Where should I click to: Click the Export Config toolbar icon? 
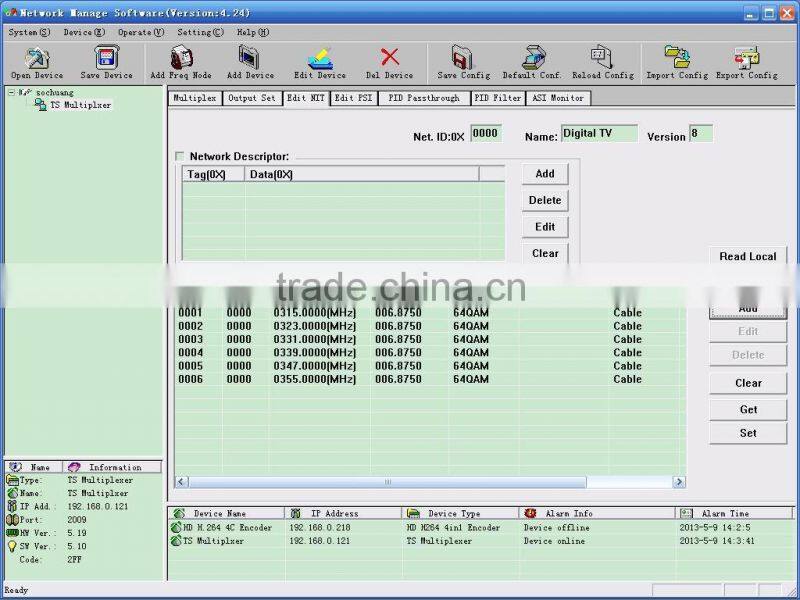click(747, 57)
